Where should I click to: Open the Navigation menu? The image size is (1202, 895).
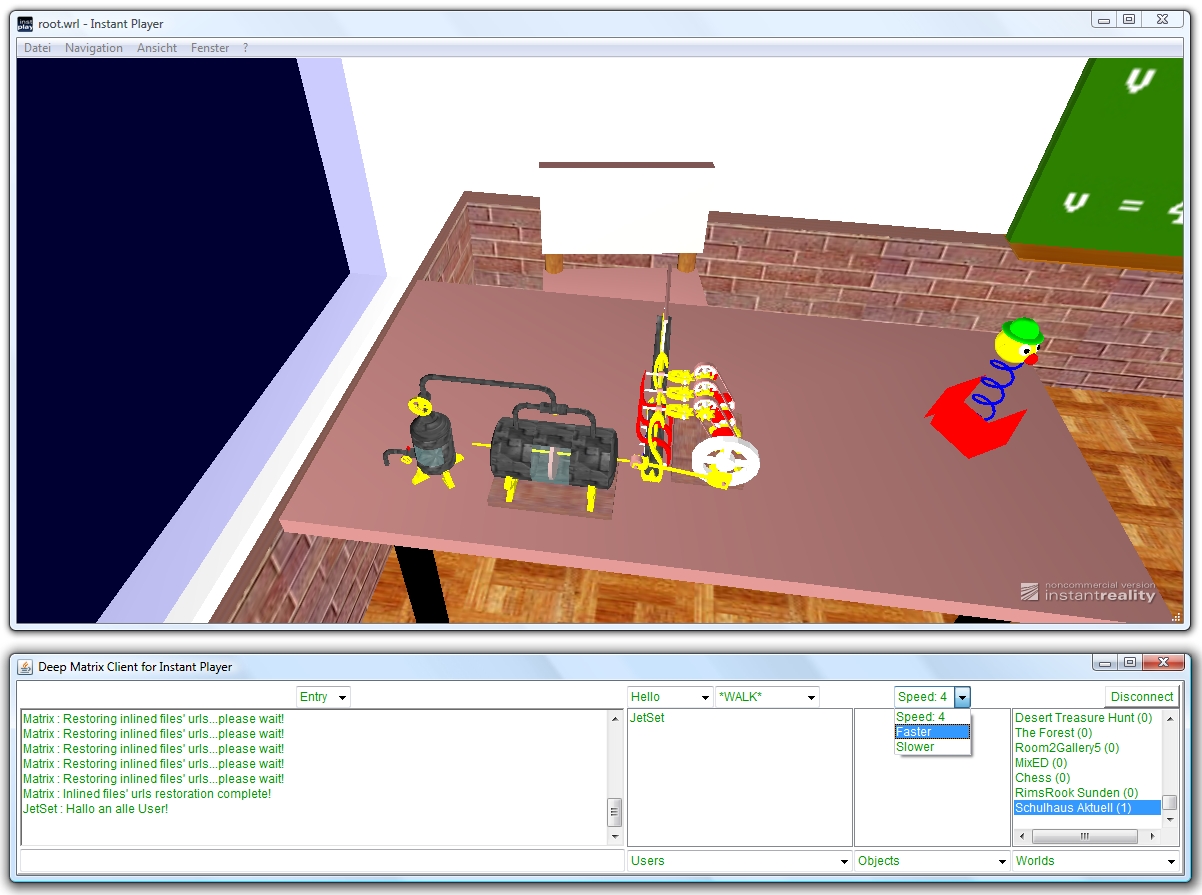point(94,48)
